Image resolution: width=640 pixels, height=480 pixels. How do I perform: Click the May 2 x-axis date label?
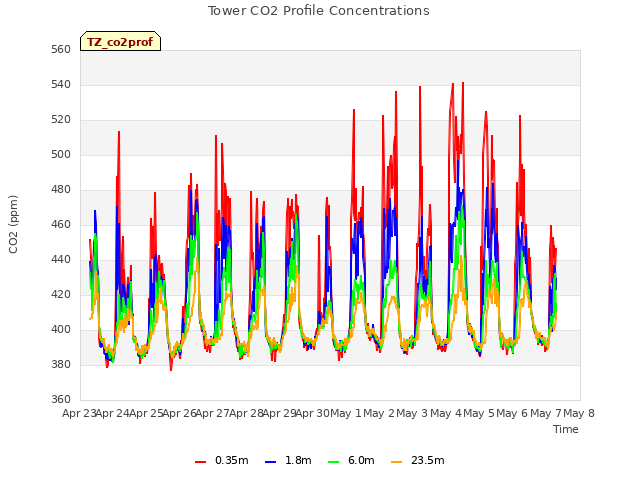click(x=379, y=413)
